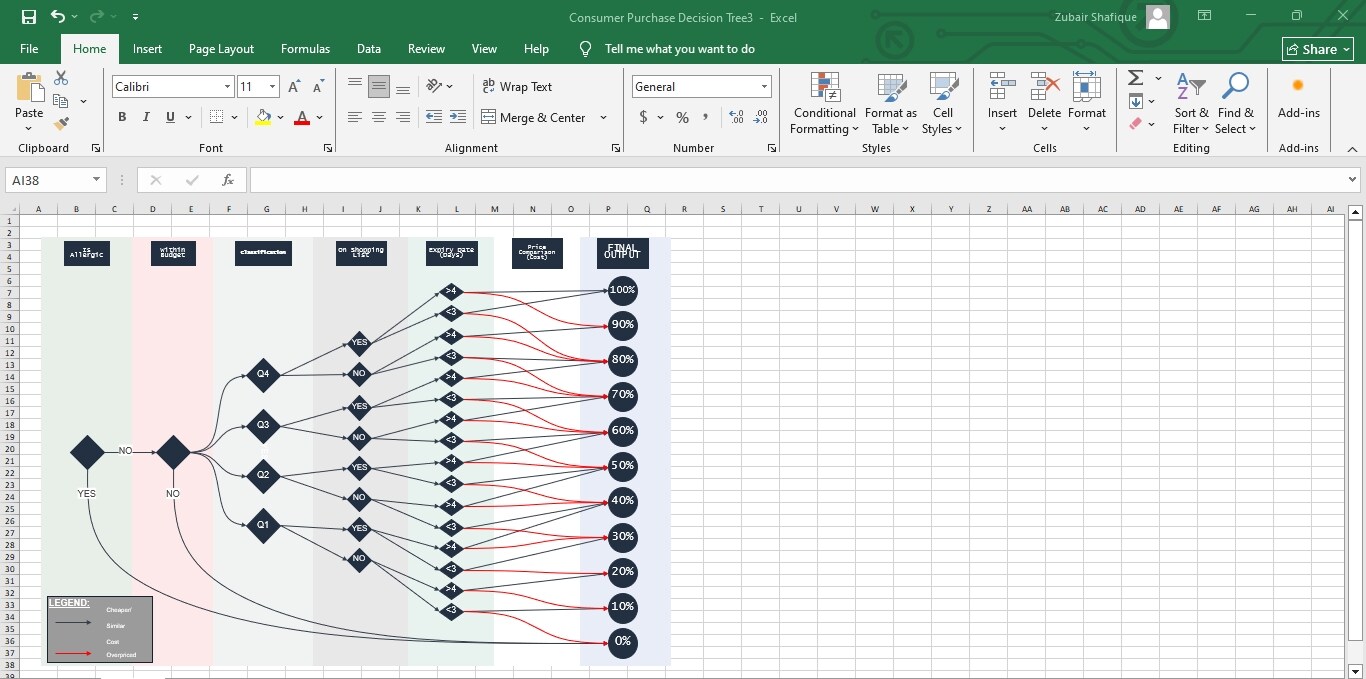Image resolution: width=1366 pixels, height=679 pixels.
Task: Open the Data ribbon tab
Action: [x=368, y=48]
